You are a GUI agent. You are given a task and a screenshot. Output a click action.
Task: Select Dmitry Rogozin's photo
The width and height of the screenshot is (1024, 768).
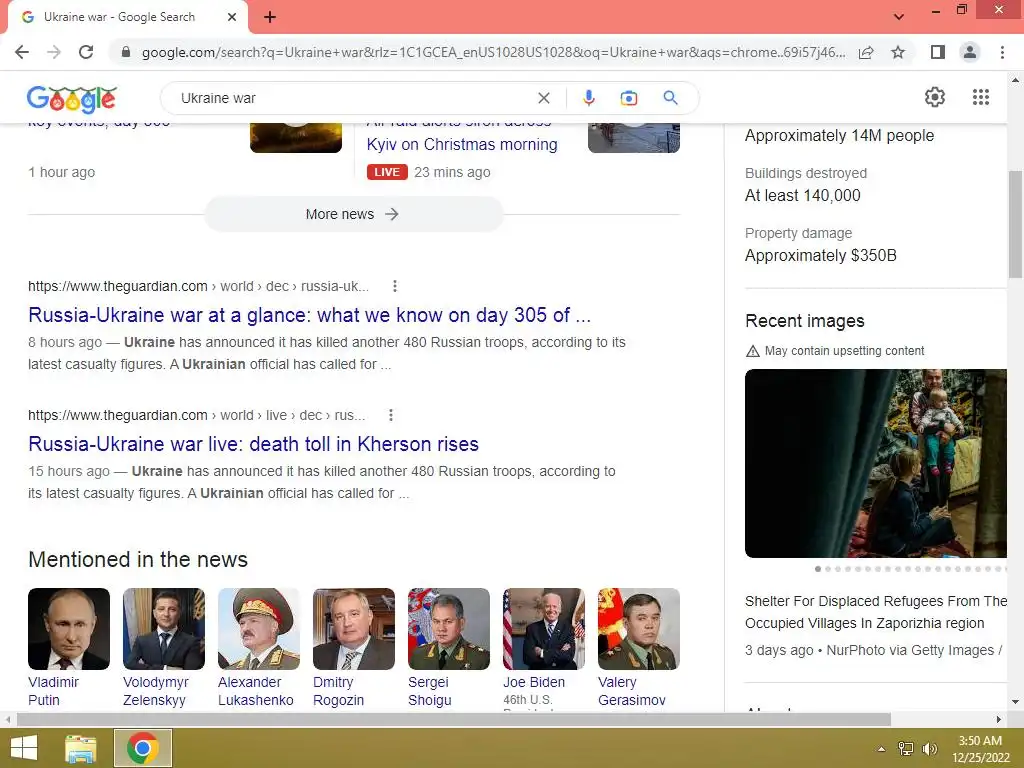354,629
